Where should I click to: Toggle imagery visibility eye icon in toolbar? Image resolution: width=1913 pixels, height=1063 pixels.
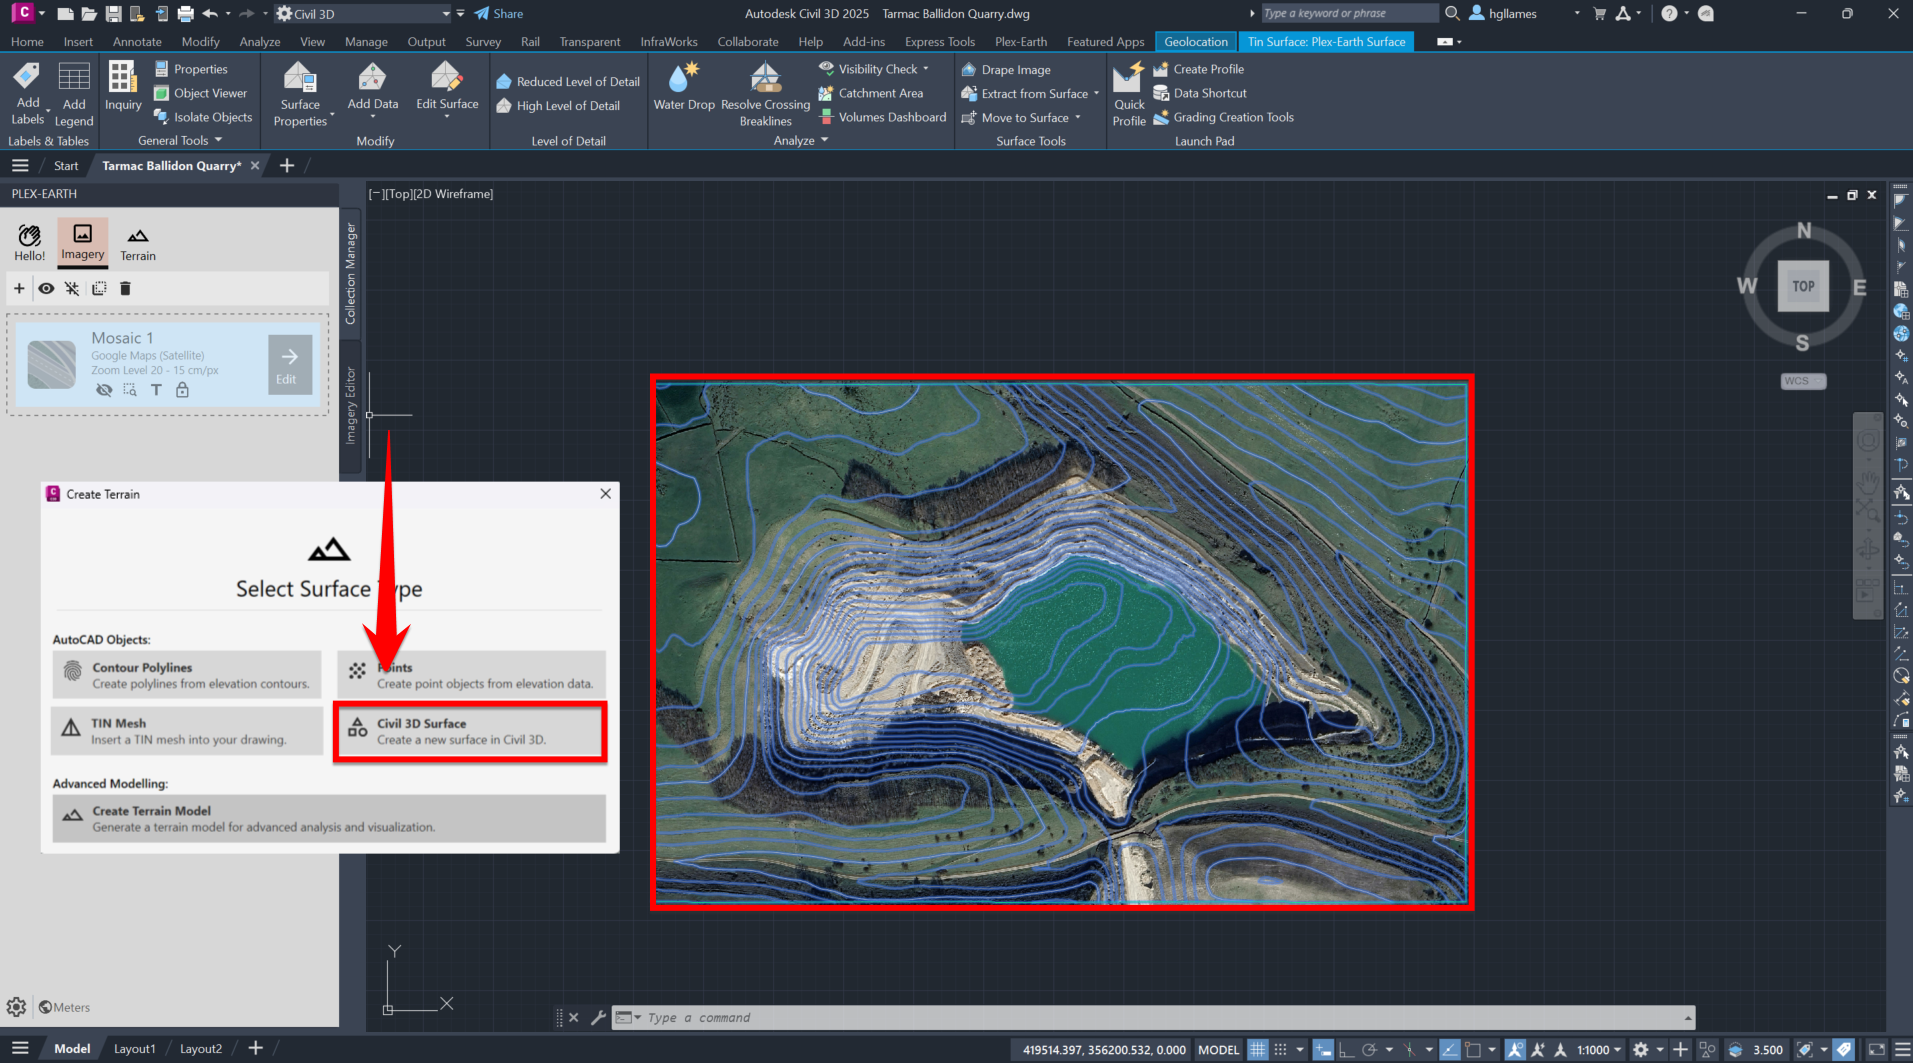pyautogui.click(x=46, y=289)
